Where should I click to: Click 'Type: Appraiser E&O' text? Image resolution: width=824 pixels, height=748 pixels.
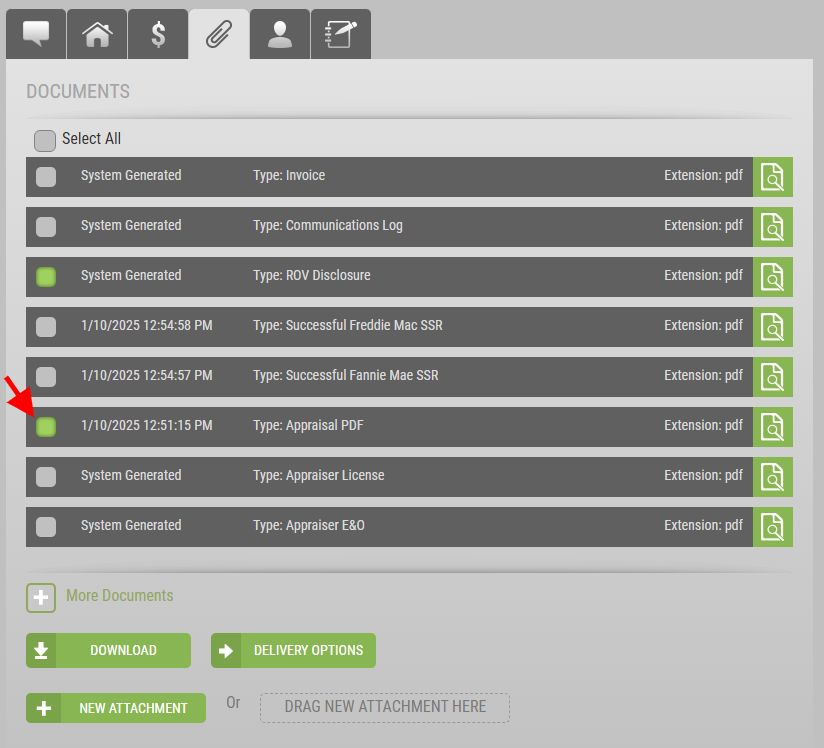[x=308, y=525]
